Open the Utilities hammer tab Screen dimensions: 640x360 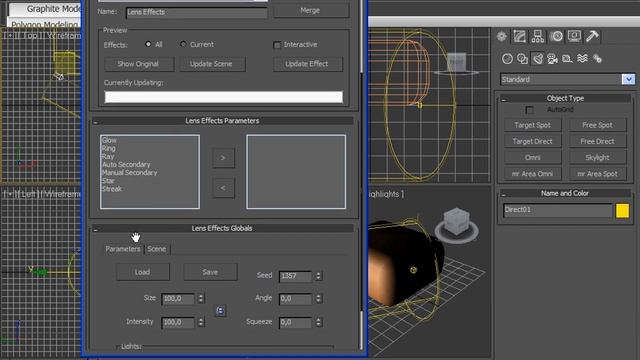592,36
